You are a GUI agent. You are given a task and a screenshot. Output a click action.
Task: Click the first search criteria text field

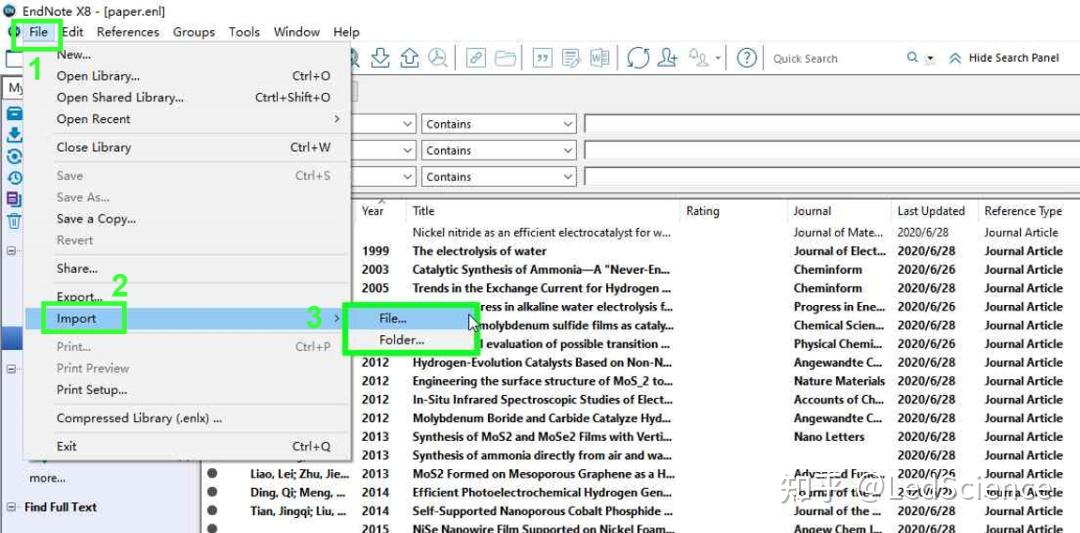pos(832,124)
